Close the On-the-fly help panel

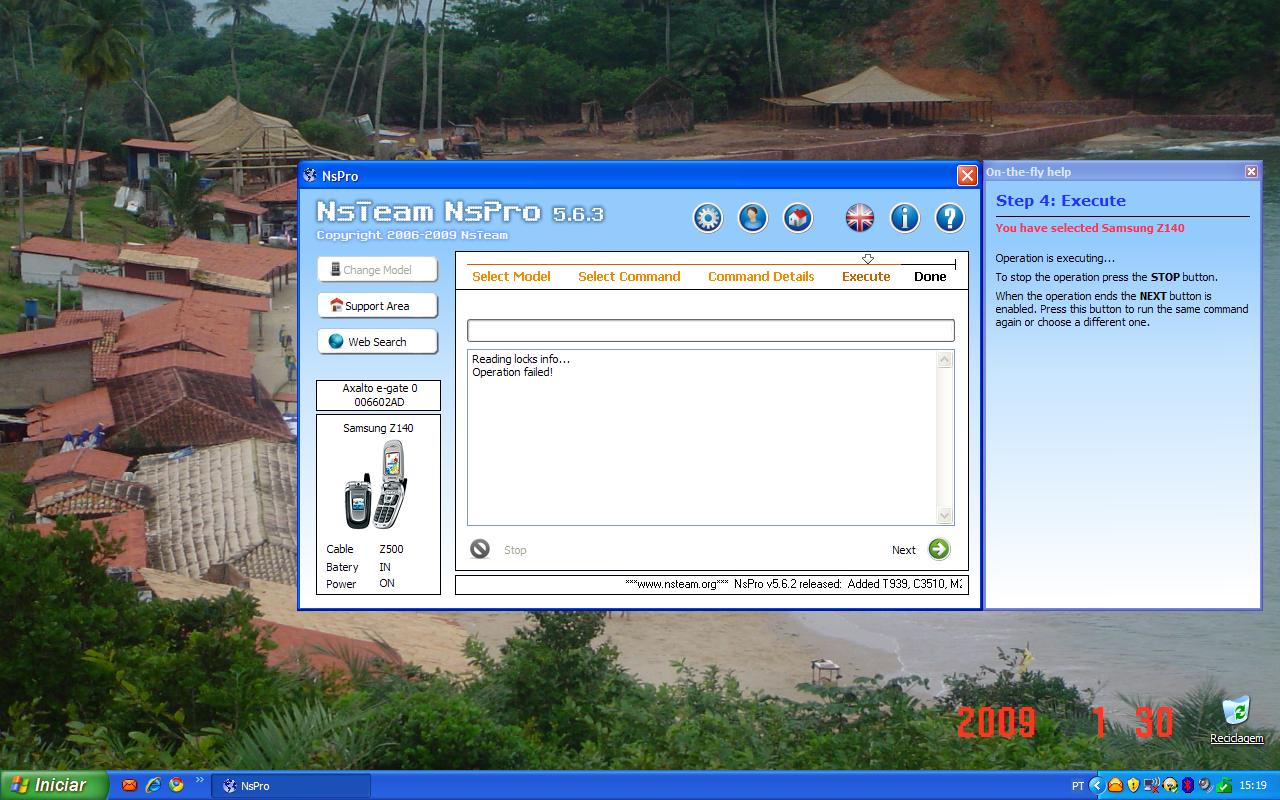pyautogui.click(x=1251, y=172)
